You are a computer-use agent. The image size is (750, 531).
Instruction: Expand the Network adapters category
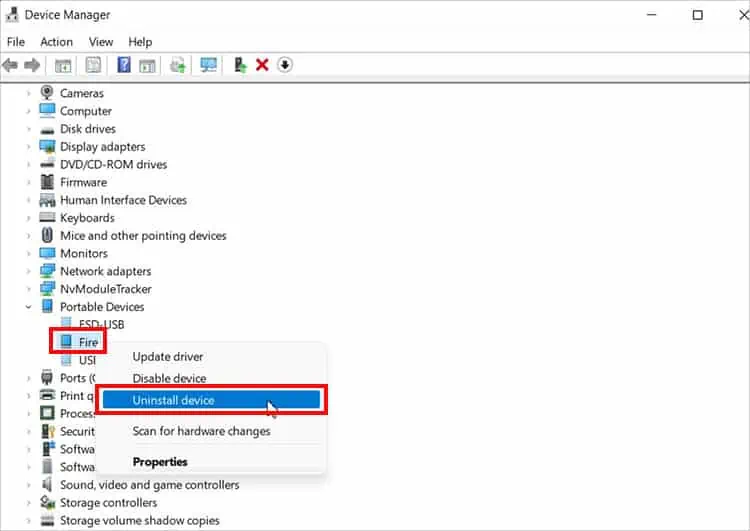point(28,271)
